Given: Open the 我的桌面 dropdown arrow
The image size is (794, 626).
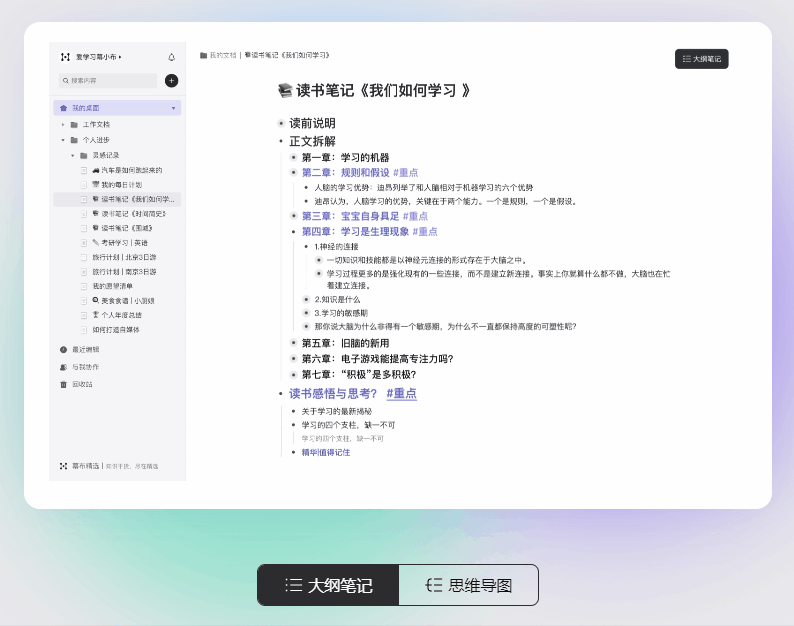Looking at the screenshot, I should [173, 108].
